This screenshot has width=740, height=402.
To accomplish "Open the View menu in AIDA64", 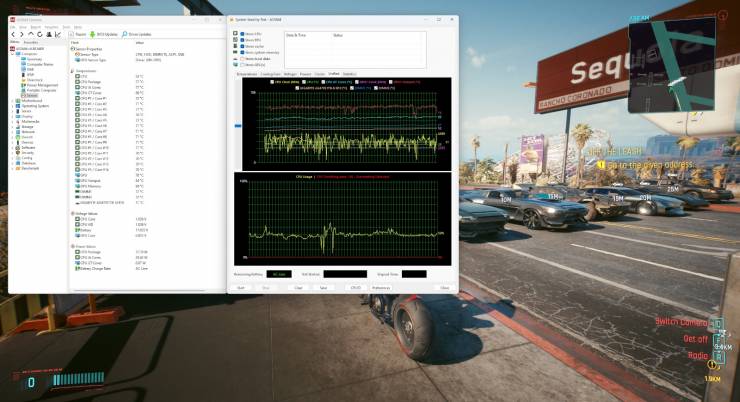I will [23, 27].
